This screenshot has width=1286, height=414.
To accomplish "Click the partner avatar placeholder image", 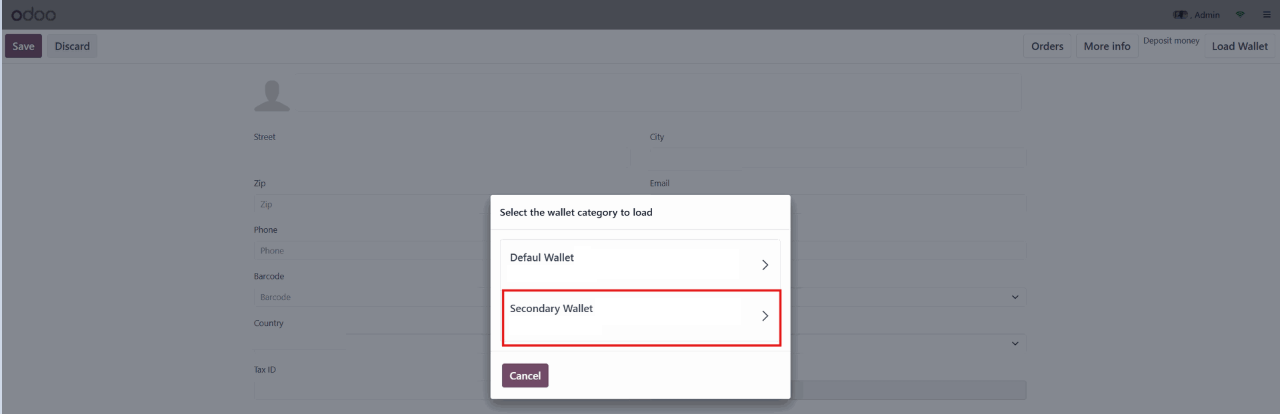I will tap(272, 95).
